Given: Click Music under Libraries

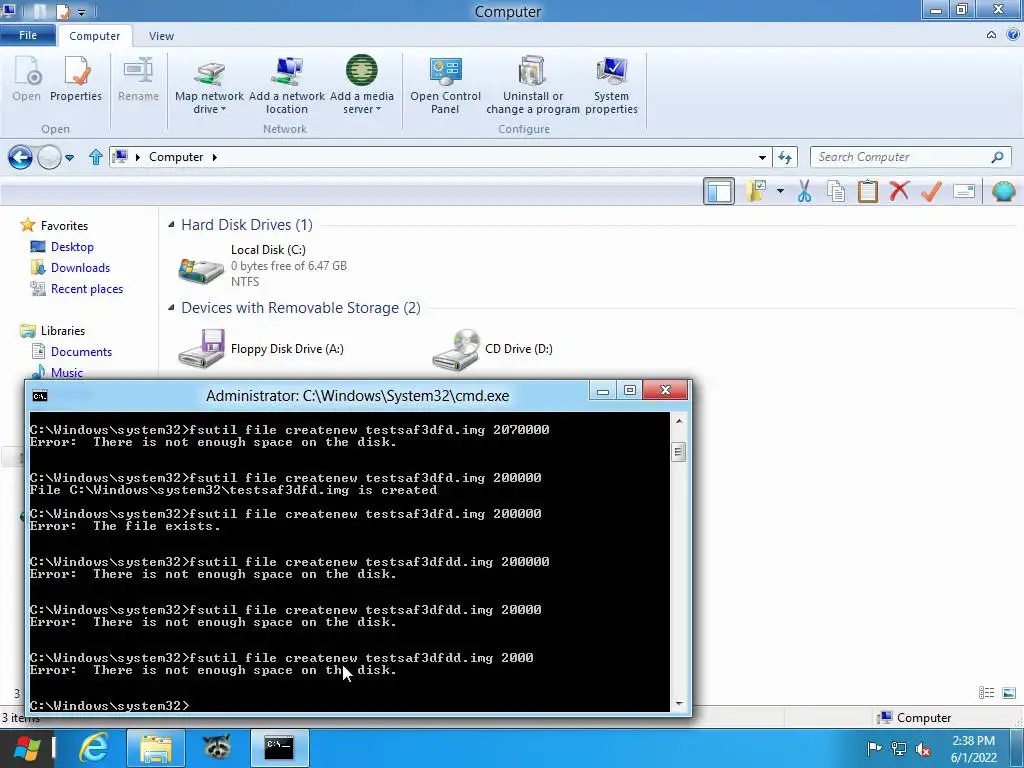Looking at the screenshot, I should coord(67,372).
